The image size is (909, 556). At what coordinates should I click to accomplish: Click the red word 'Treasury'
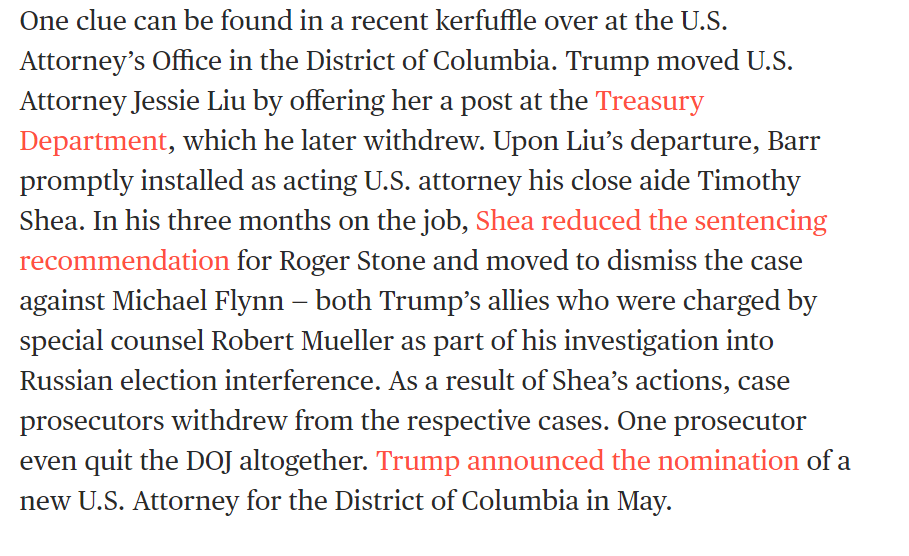tap(649, 101)
